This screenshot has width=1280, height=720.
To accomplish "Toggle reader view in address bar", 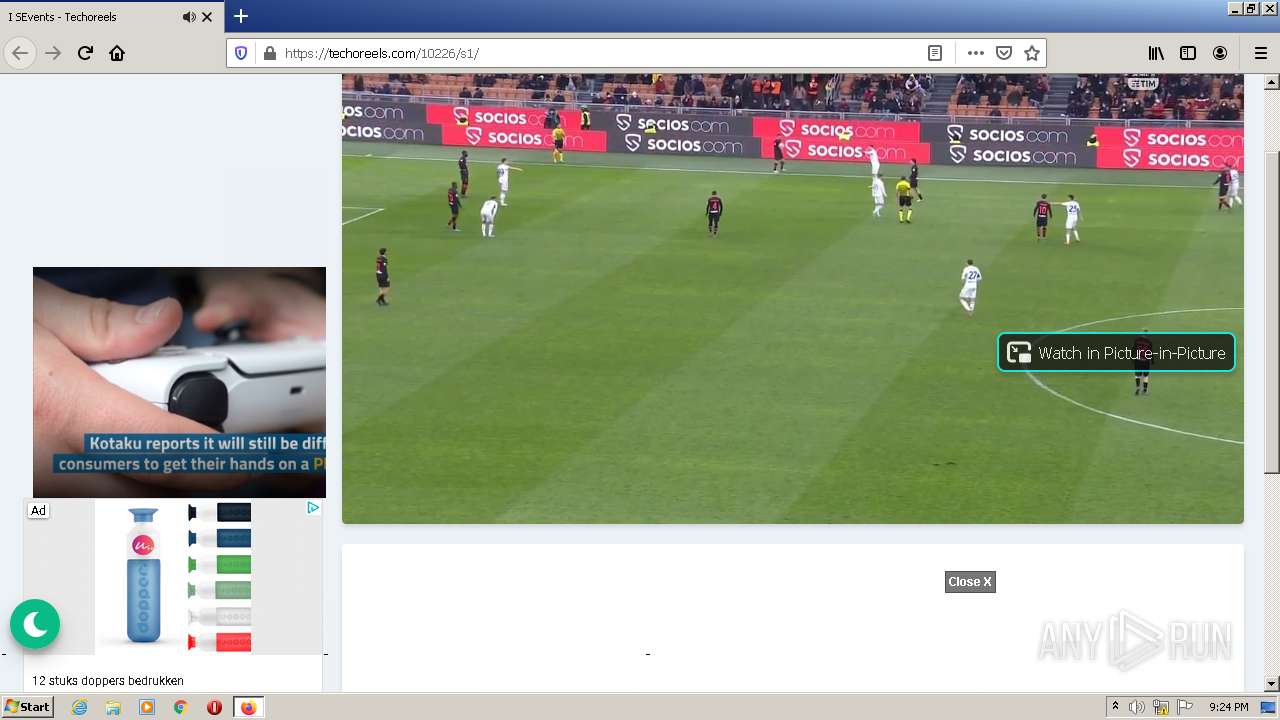I will tap(935, 53).
